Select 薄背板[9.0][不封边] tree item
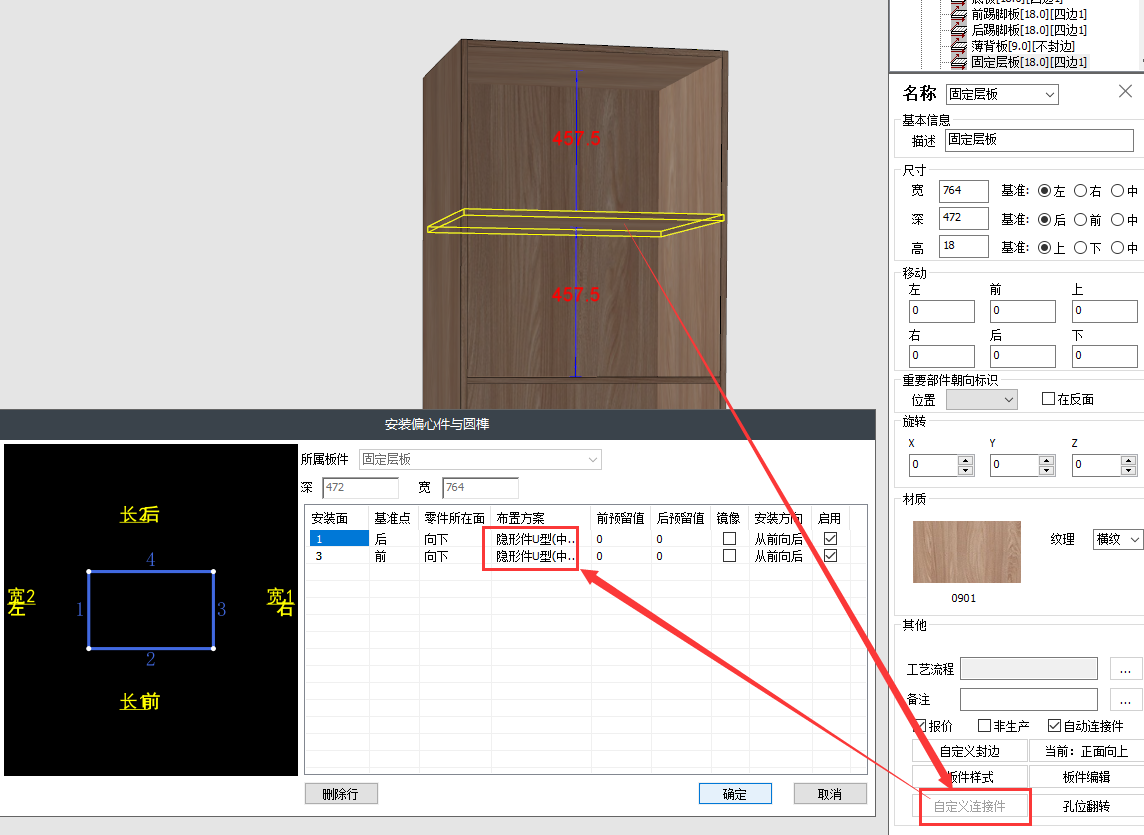1144x835 pixels. (1022, 46)
